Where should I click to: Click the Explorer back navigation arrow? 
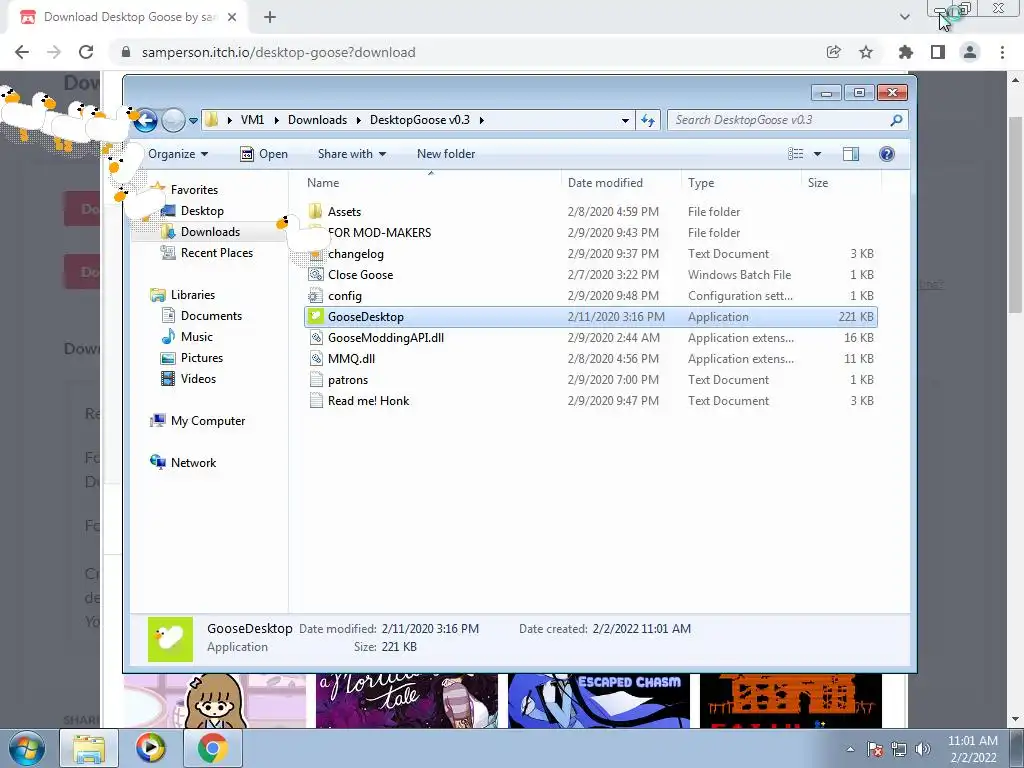pyautogui.click(x=146, y=120)
